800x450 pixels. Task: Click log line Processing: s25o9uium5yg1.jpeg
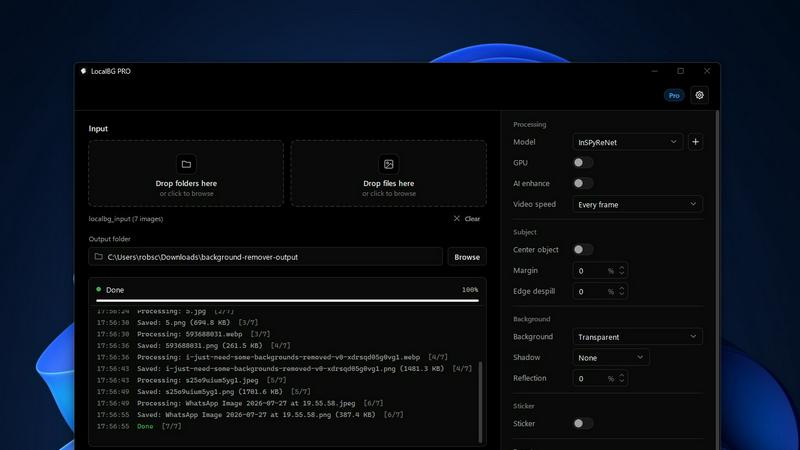click(x=191, y=380)
